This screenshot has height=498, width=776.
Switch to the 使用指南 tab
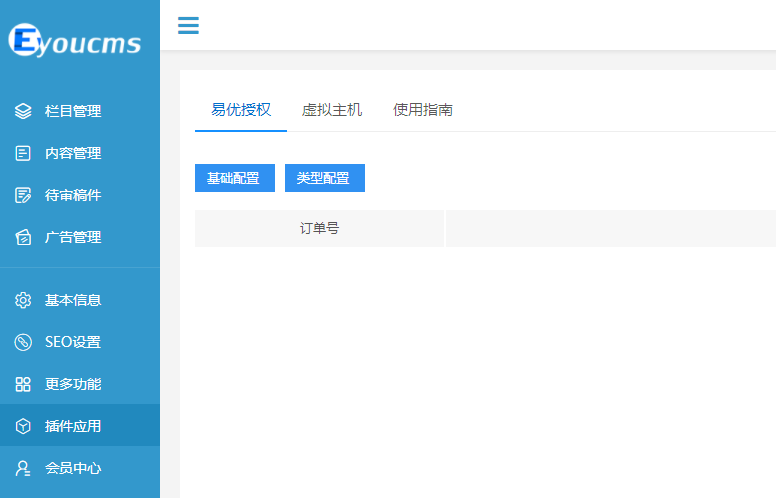click(x=423, y=110)
